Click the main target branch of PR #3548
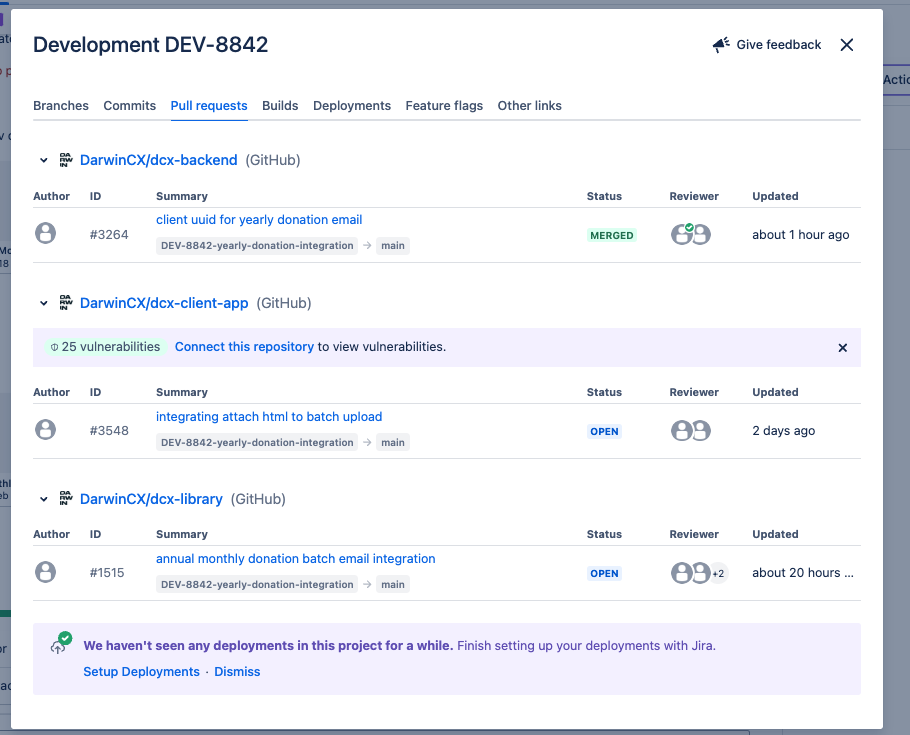This screenshot has width=910, height=735. pyautogui.click(x=393, y=442)
